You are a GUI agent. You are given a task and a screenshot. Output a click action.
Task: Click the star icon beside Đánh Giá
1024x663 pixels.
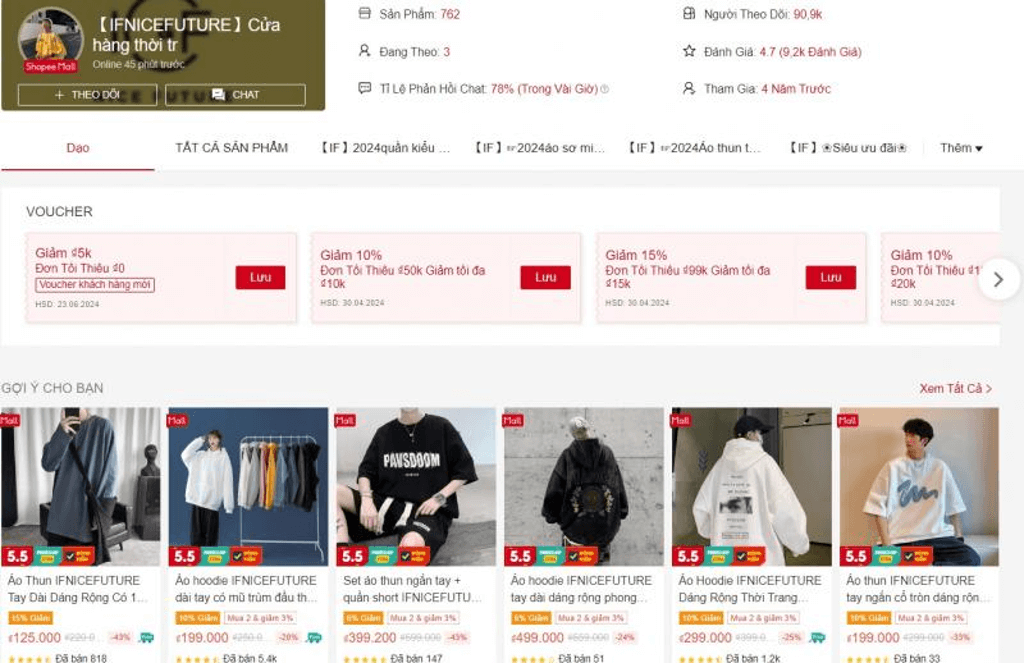tap(689, 50)
